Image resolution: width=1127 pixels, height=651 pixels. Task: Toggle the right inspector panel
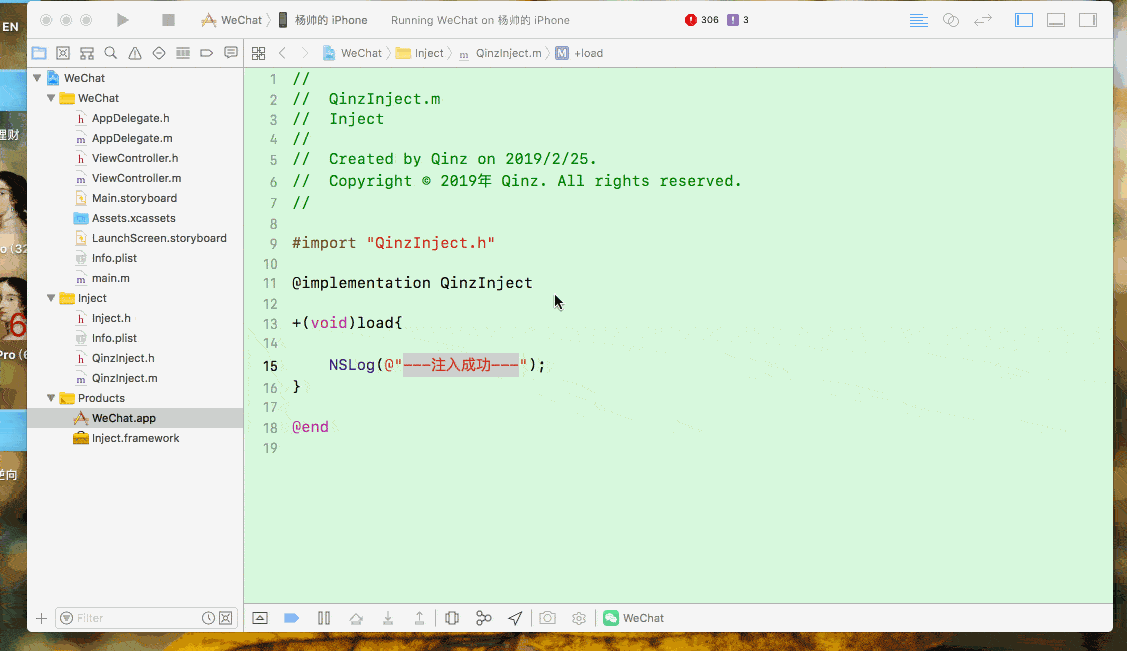click(x=1088, y=20)
